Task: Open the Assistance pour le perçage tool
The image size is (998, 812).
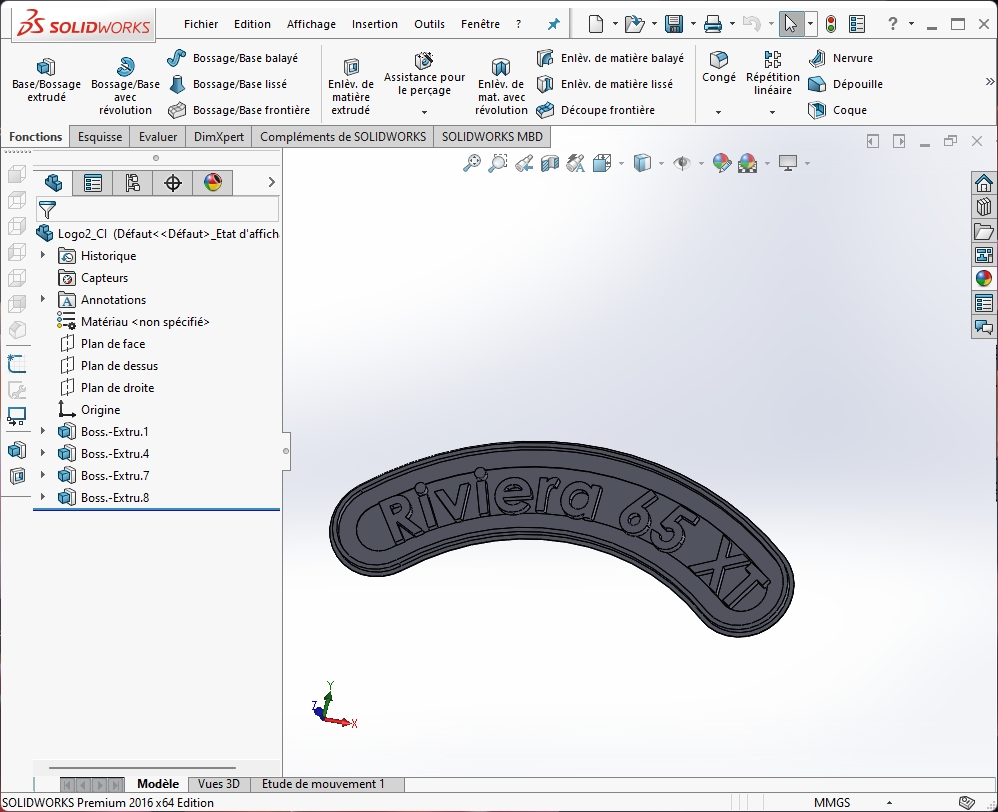Action: 424,74
